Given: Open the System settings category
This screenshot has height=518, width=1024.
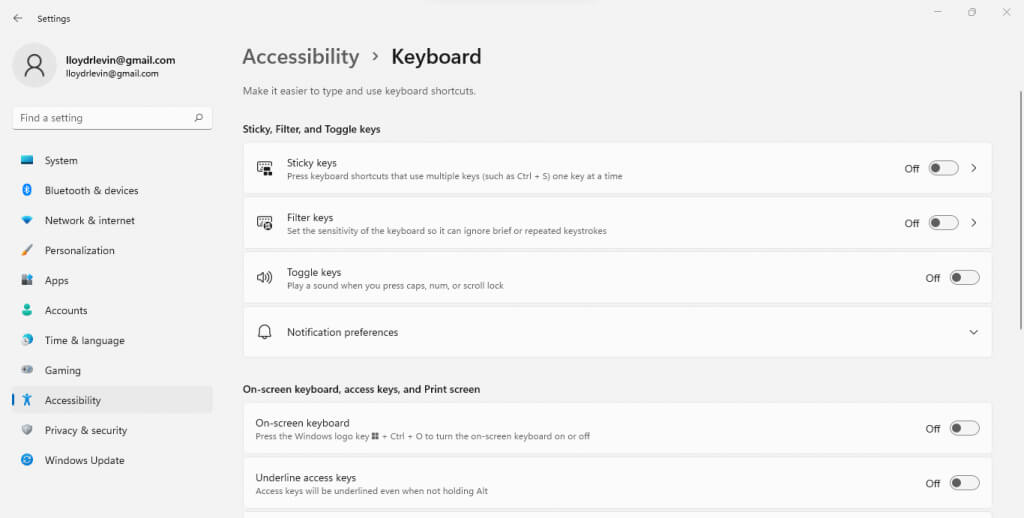Looking at the screenshot, I should click(x=61, y=160).
